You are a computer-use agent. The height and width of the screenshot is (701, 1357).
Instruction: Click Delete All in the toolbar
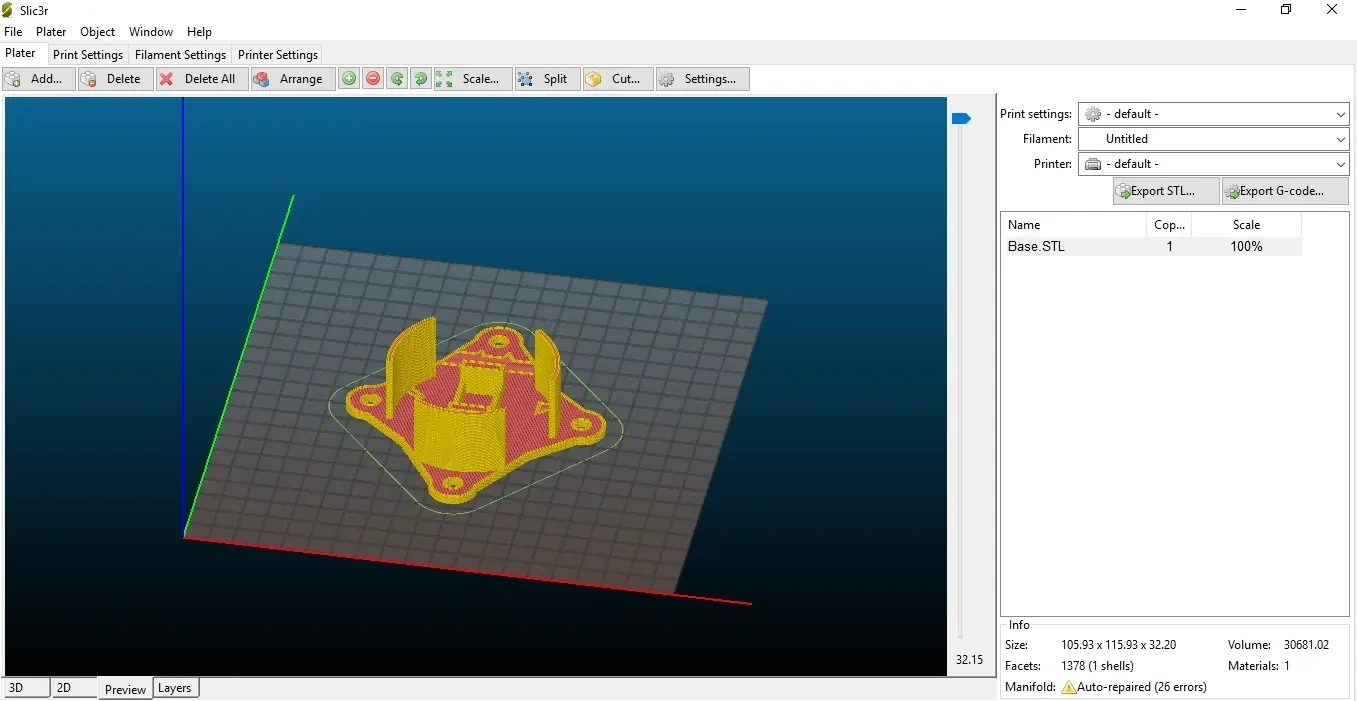[x=202, y=79]
